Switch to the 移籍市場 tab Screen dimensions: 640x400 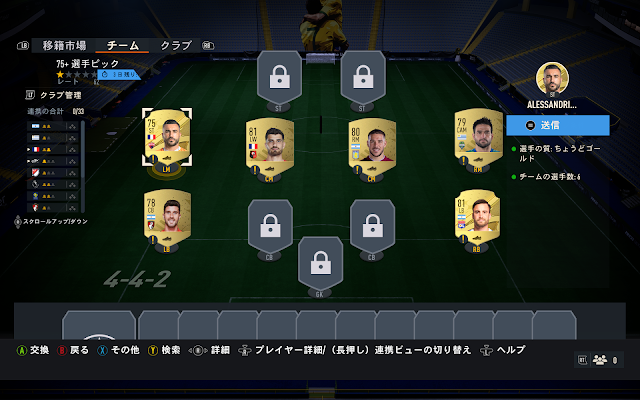[64, 45]
